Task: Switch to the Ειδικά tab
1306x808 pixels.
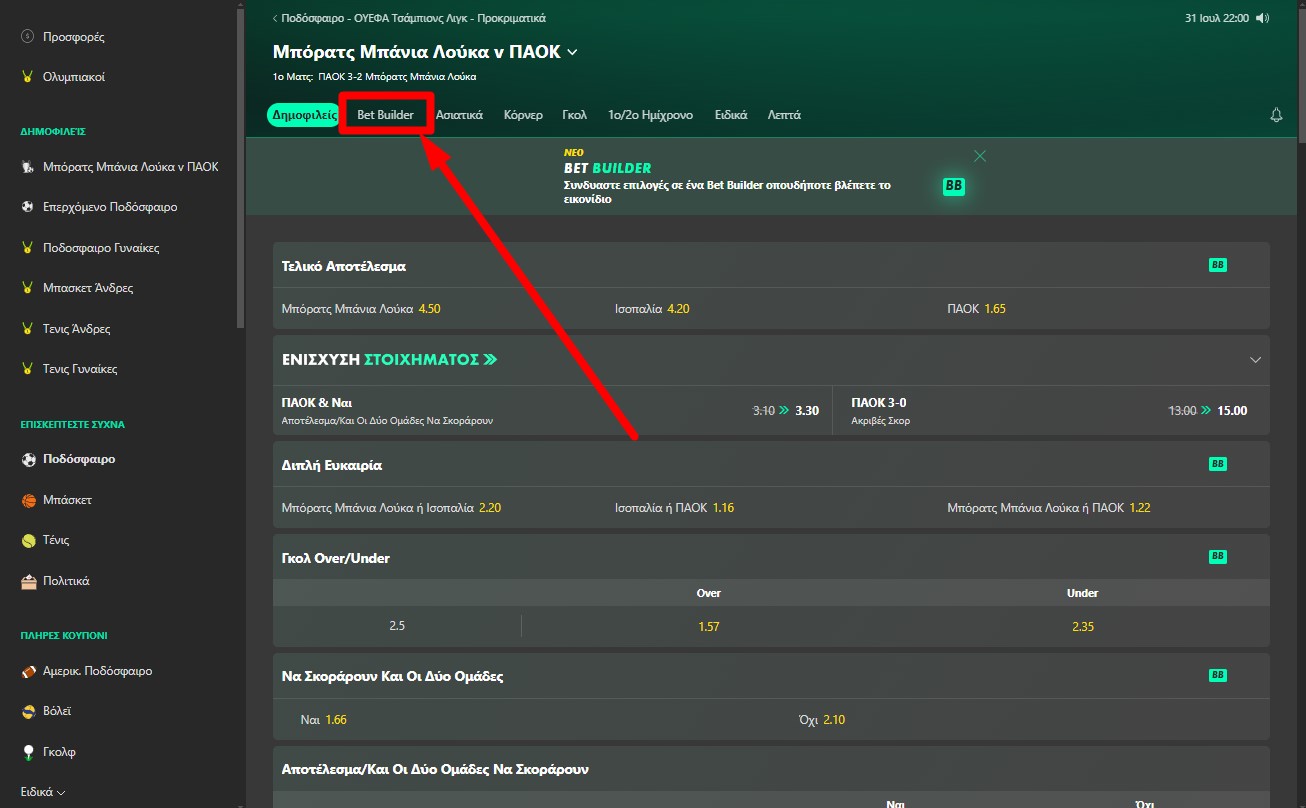Action: (x=731, y=115)
